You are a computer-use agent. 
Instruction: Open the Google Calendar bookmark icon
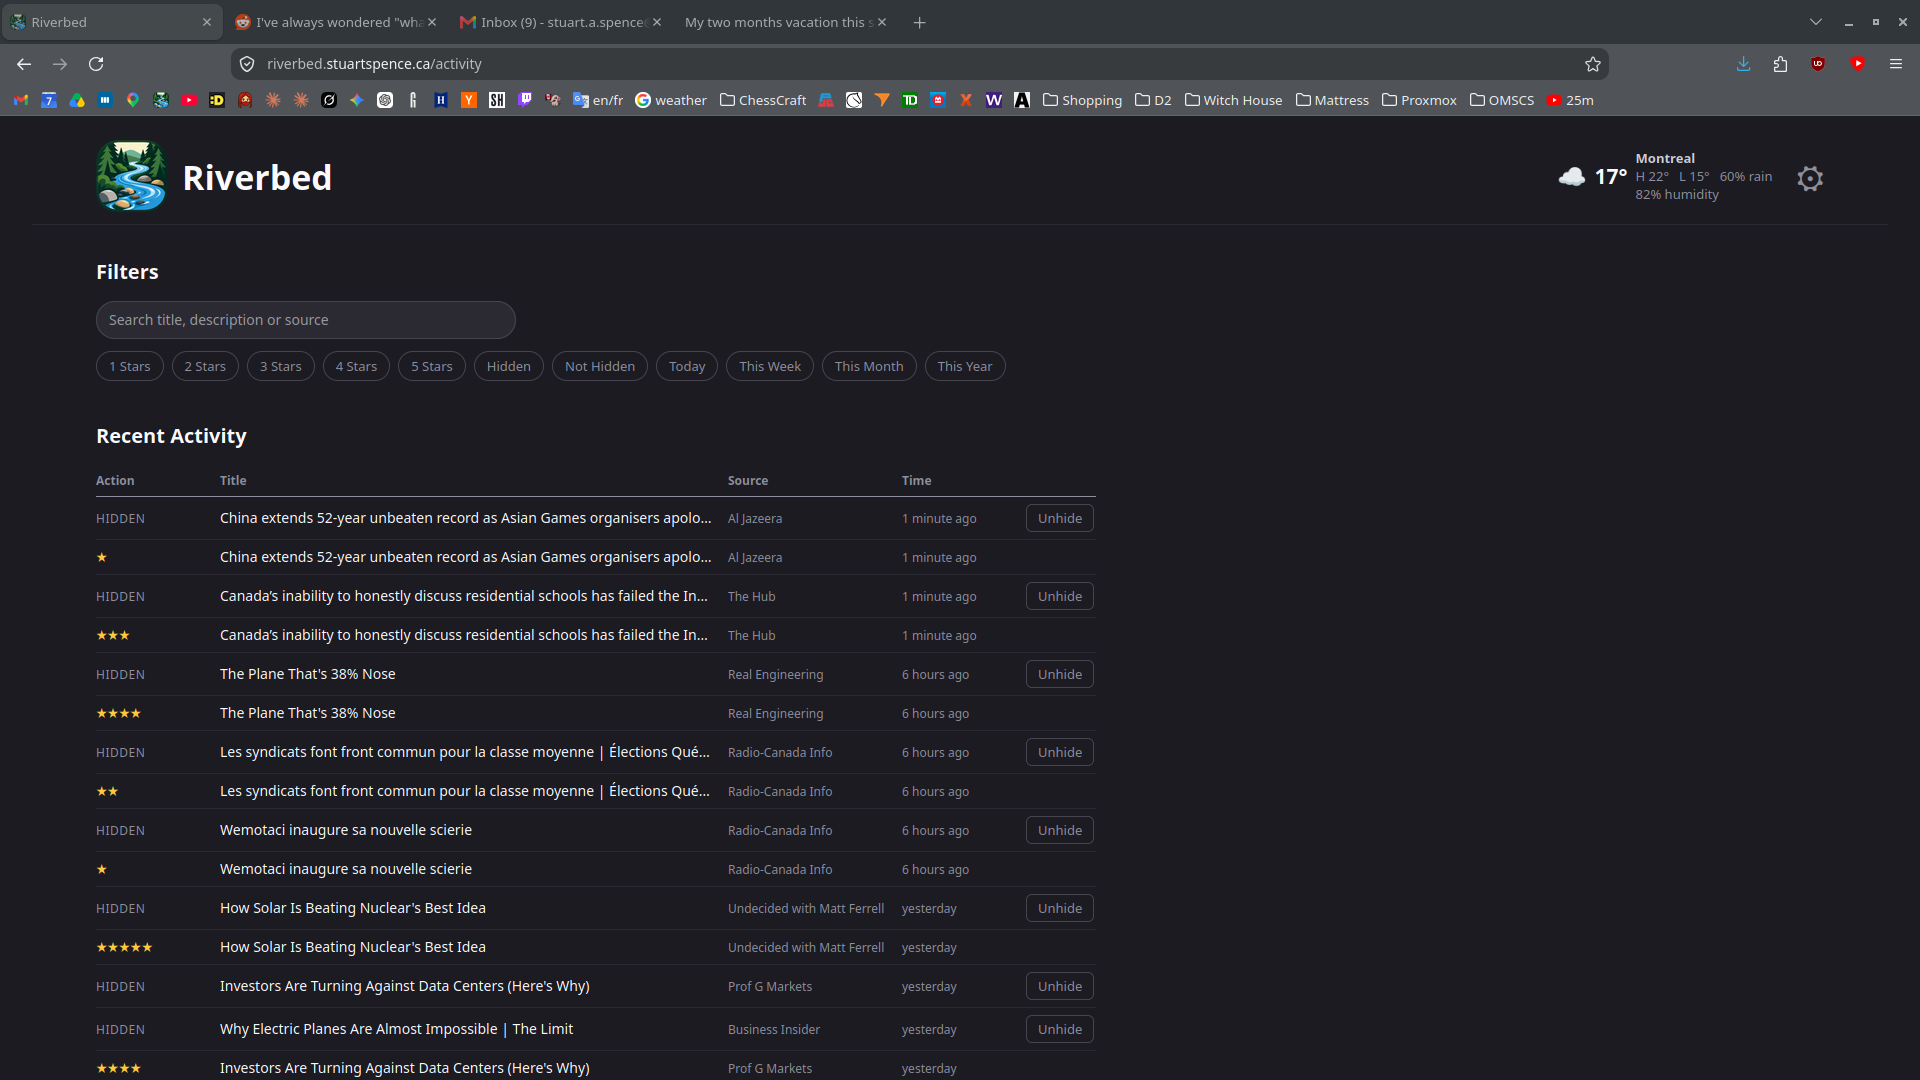pos(49,100)
